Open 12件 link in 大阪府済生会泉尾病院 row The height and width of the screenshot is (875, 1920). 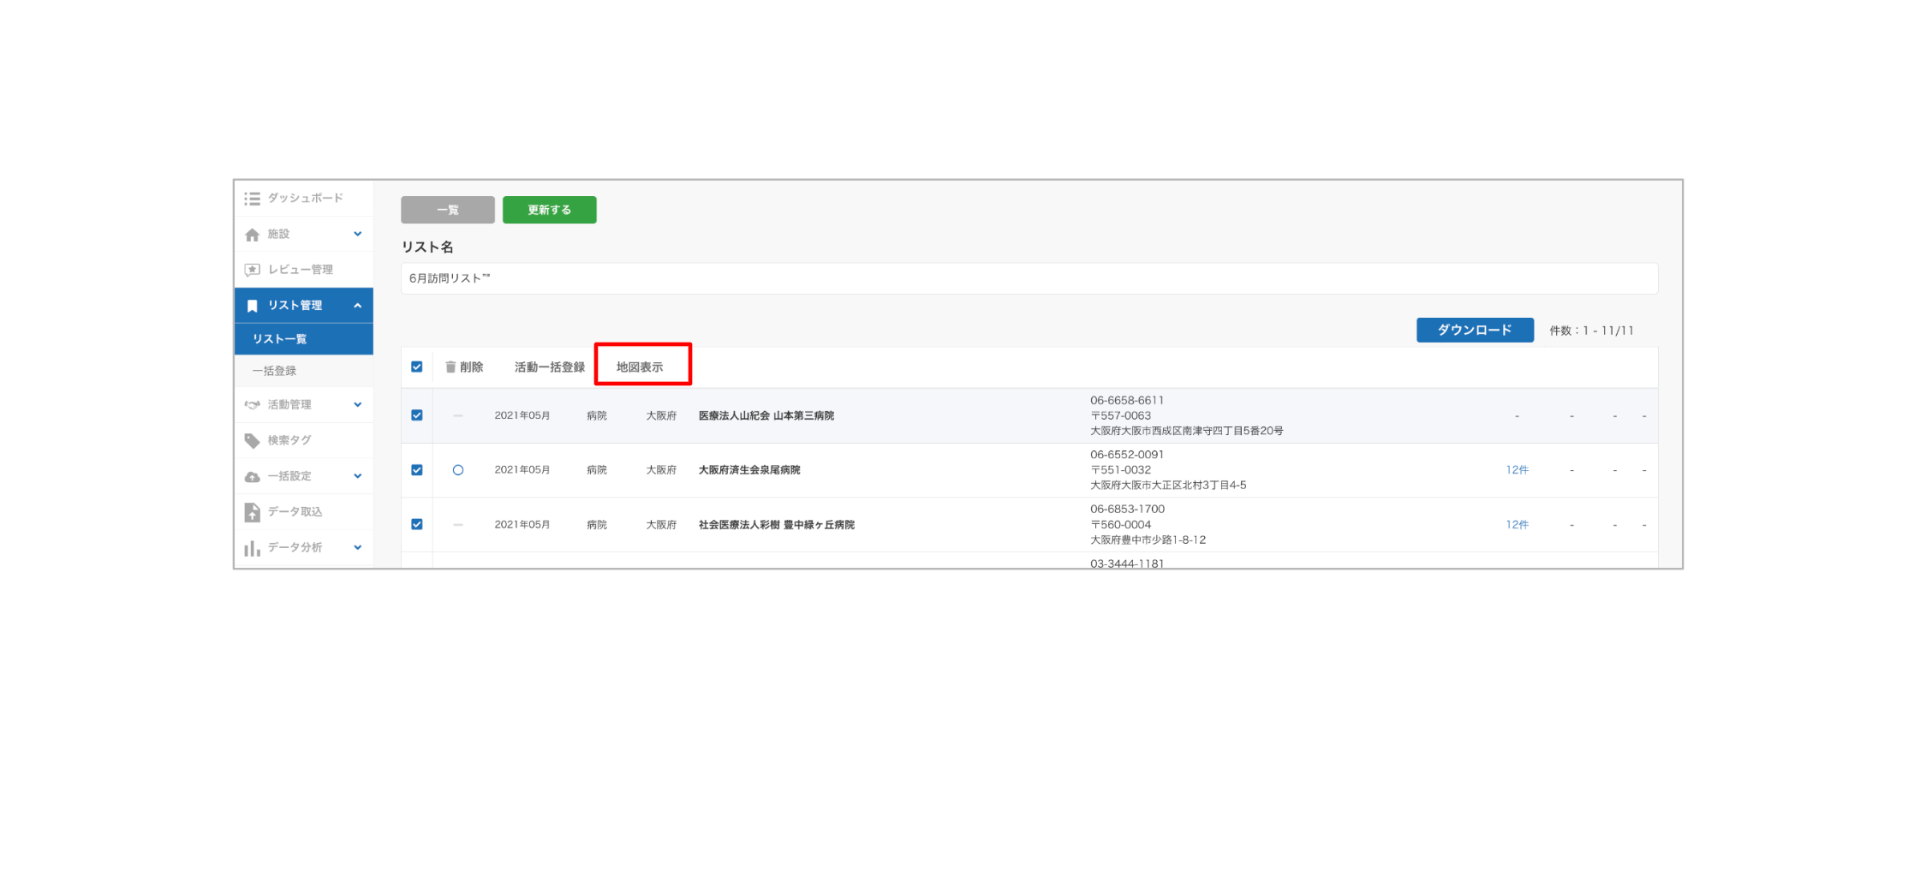coord(1517,470)
